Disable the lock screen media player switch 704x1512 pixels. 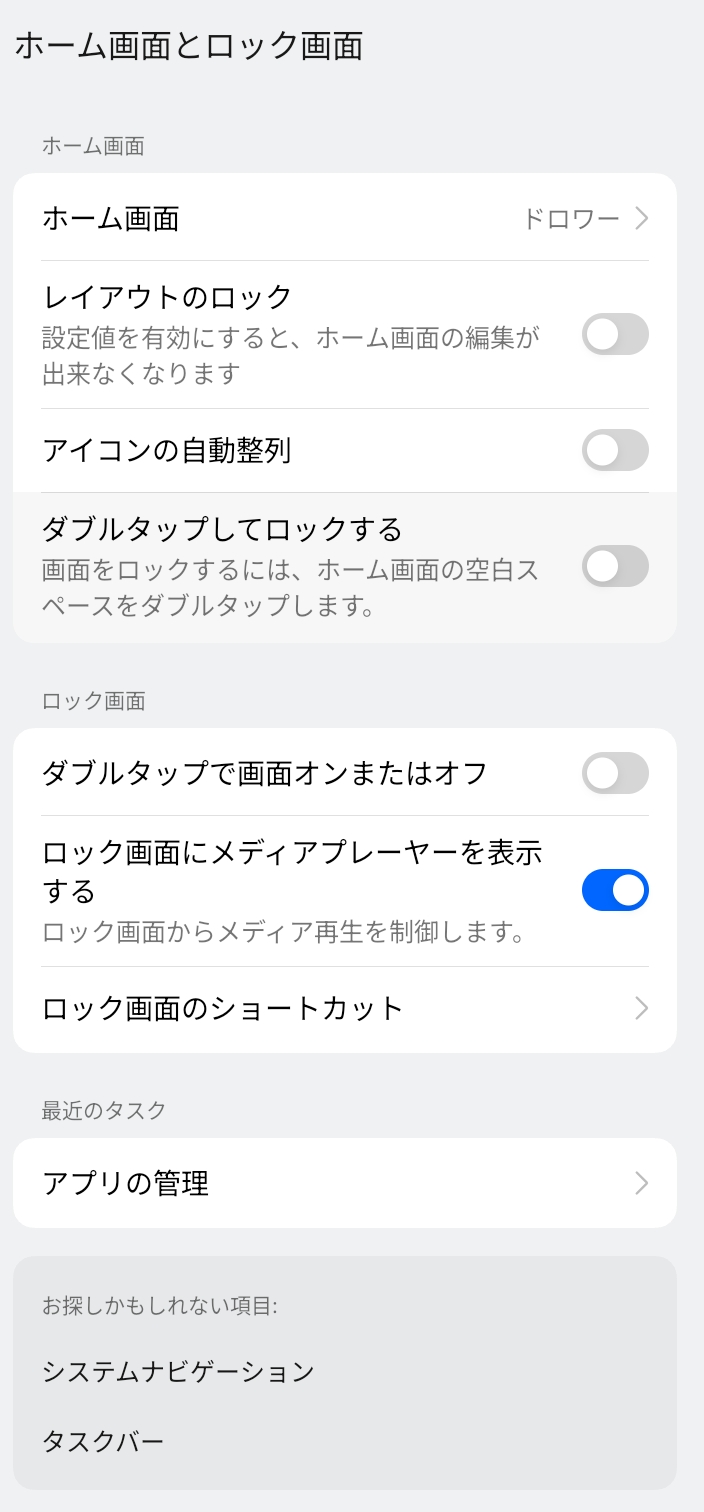point(615,890)
